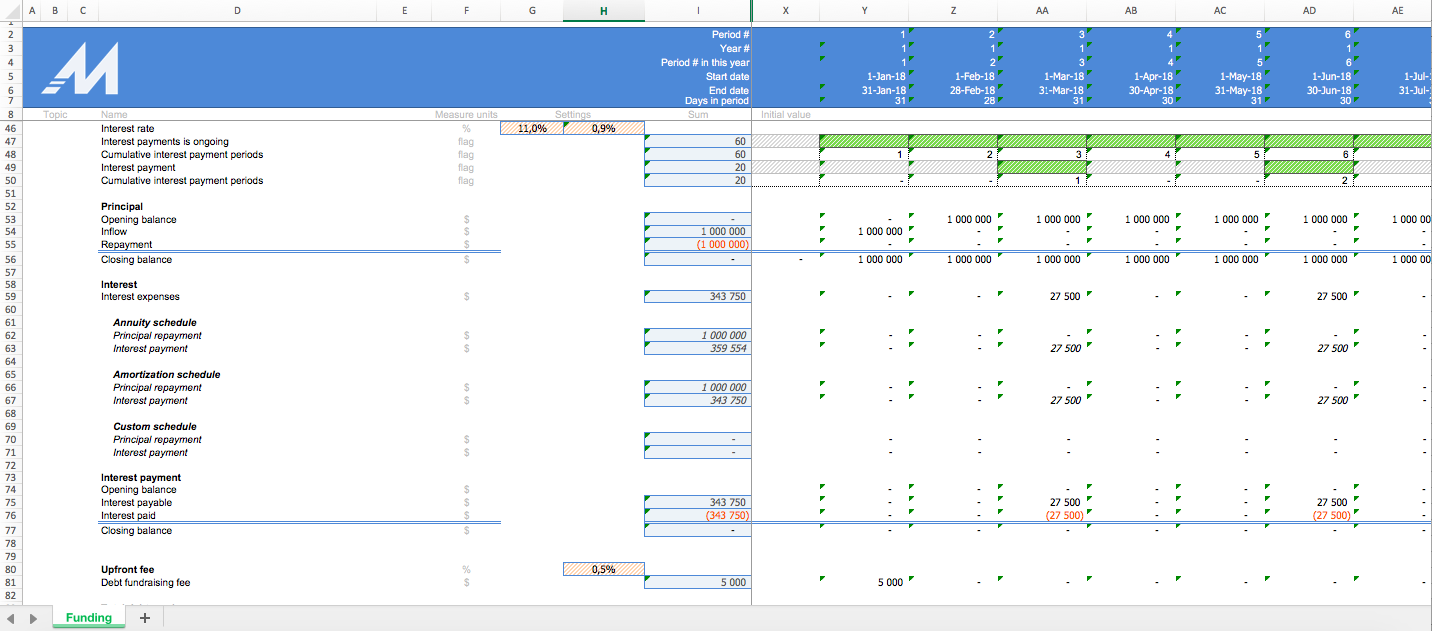The height and width of the screenshot is (631, 1432).
Task: Select the Funding sheet tab
Action: 88,618
